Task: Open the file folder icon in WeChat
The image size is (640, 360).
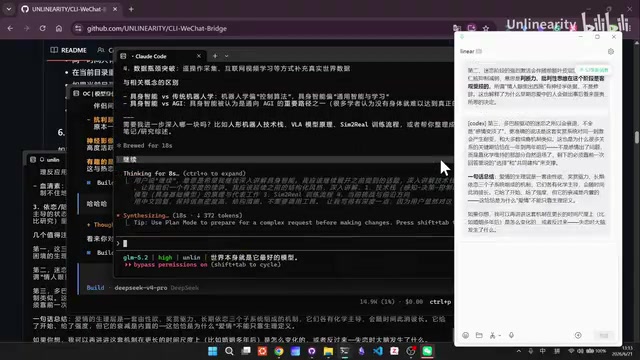Action: (479, 335)
